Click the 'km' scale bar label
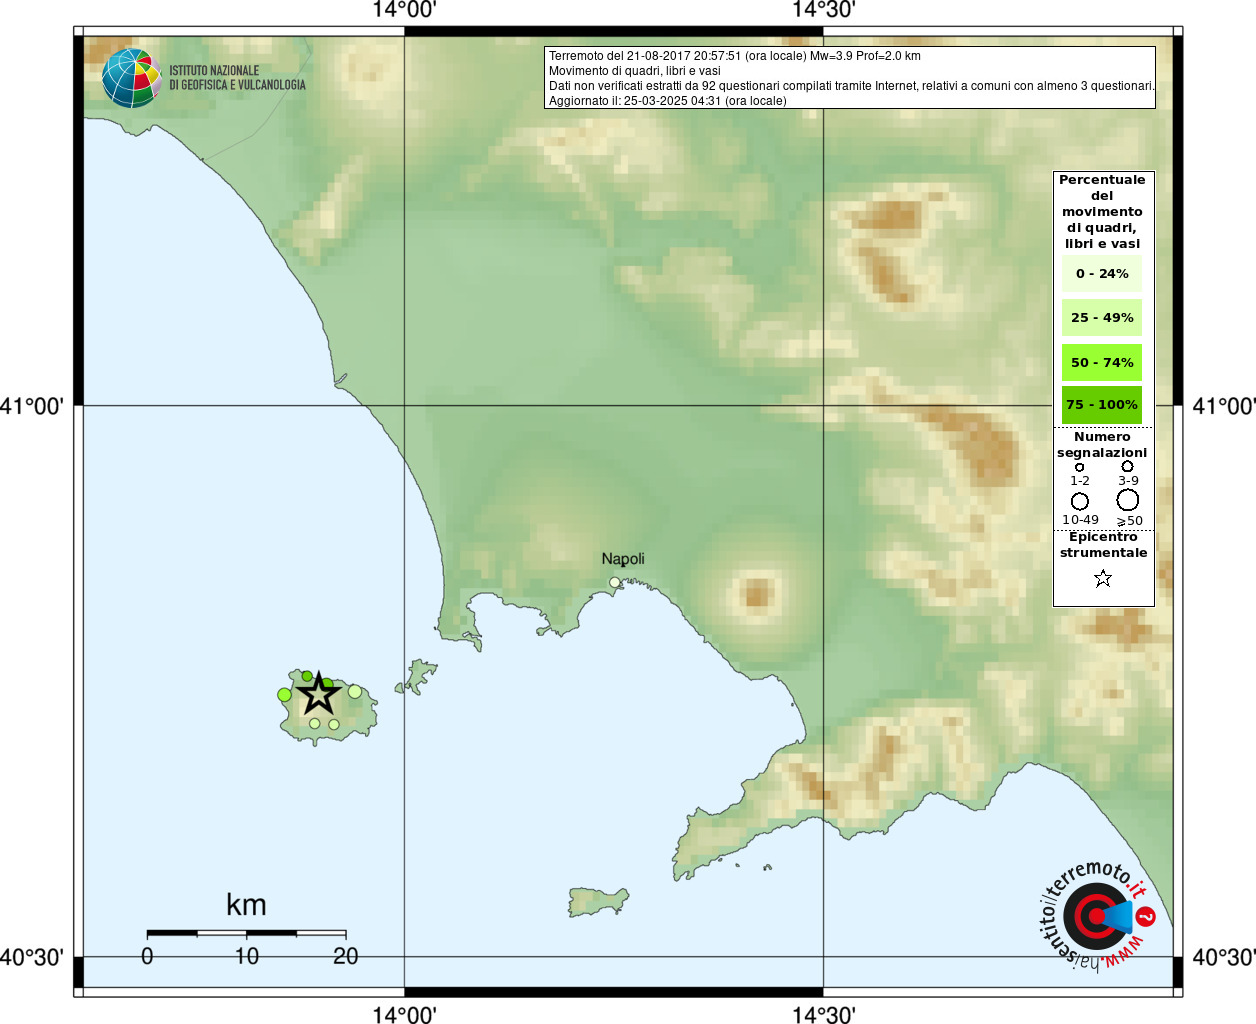1256x1024 pixels. (246, 905)
